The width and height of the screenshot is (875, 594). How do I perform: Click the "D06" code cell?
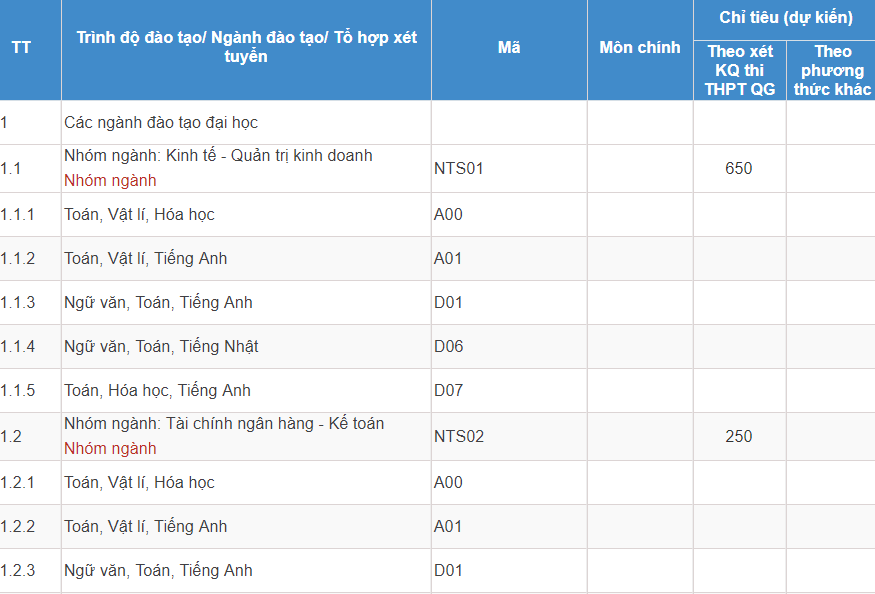449,346
